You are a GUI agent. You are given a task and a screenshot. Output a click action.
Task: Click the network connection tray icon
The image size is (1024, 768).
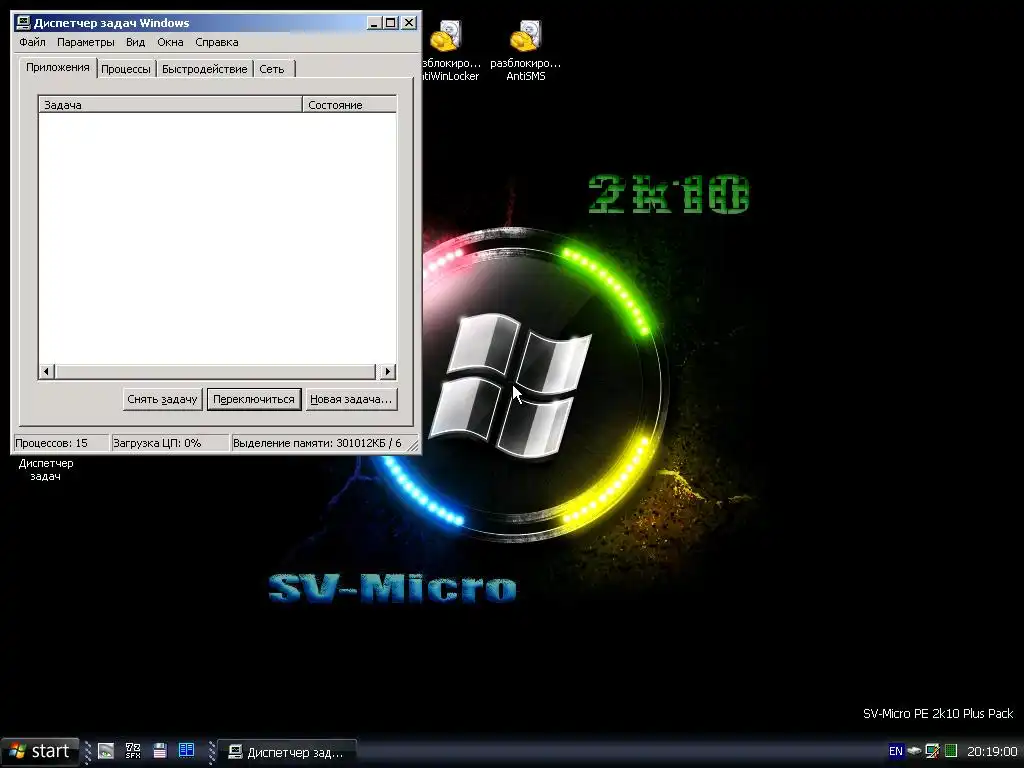pyautogui.click(x=933, y=751)
